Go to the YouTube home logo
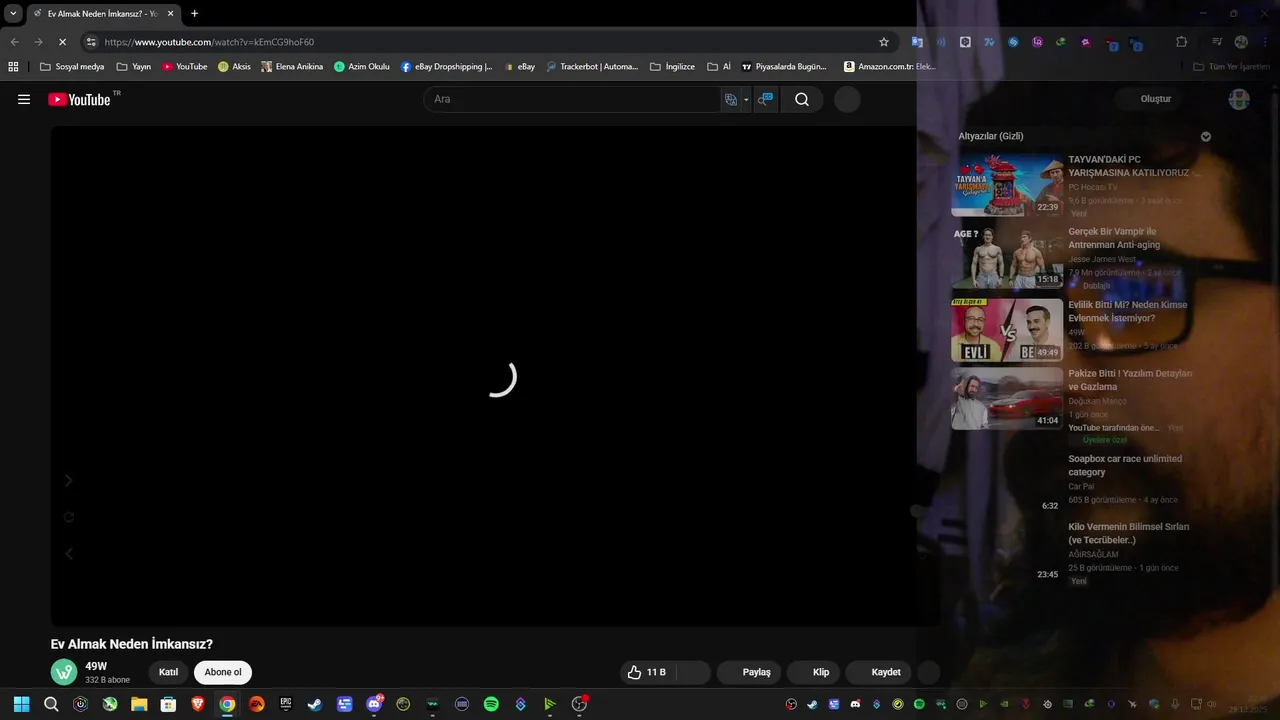This screenshot has height=720, width=1280. tap(80, 99)
